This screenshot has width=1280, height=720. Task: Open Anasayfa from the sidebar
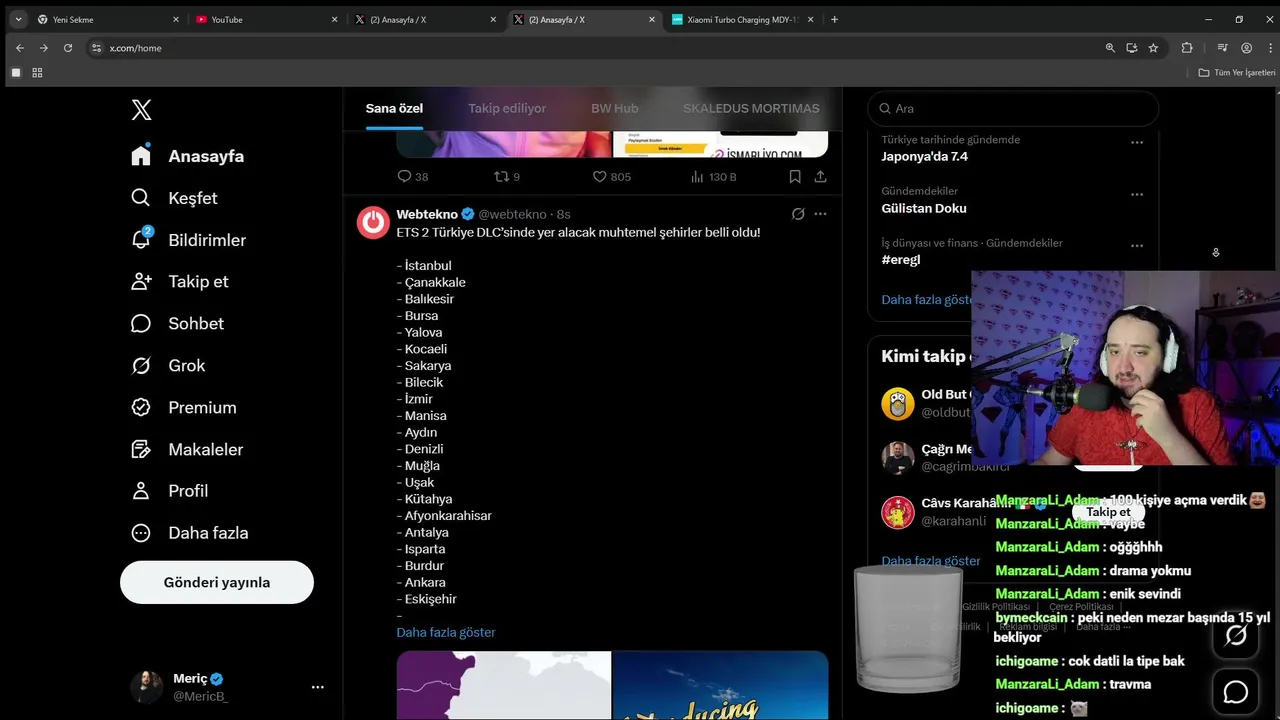[187, 156]
